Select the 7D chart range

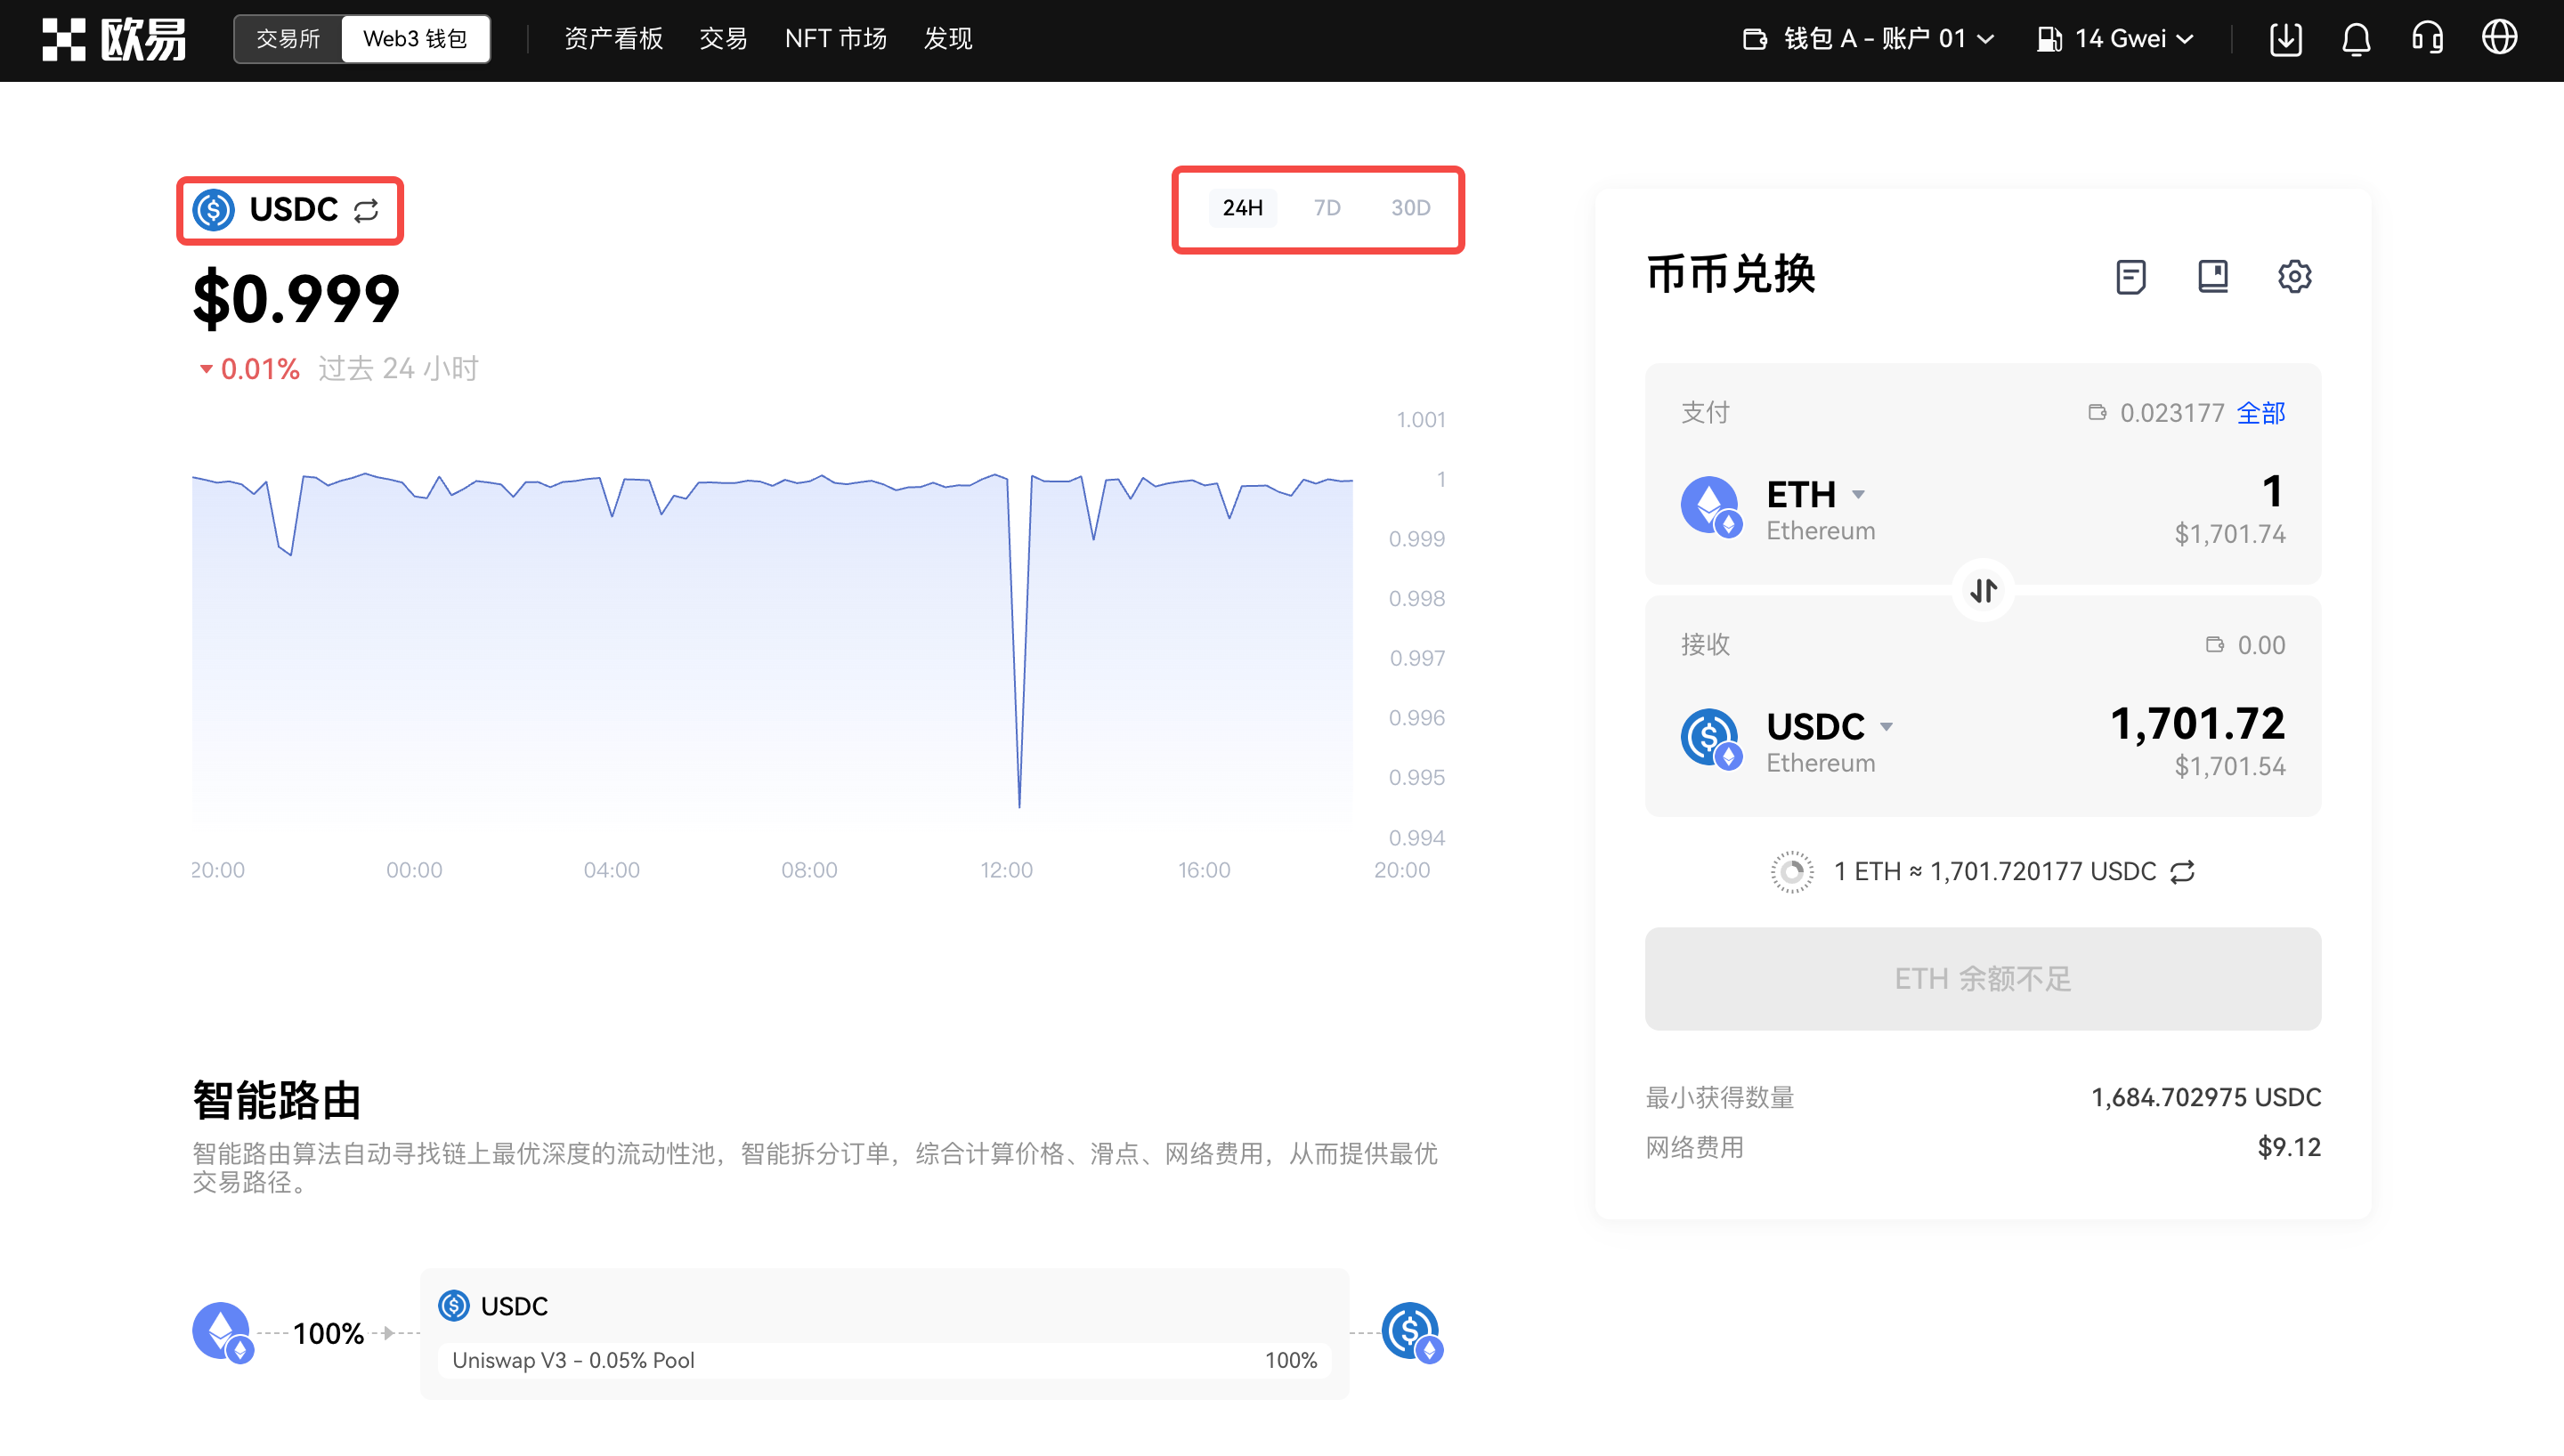[x=1326, y=208]
